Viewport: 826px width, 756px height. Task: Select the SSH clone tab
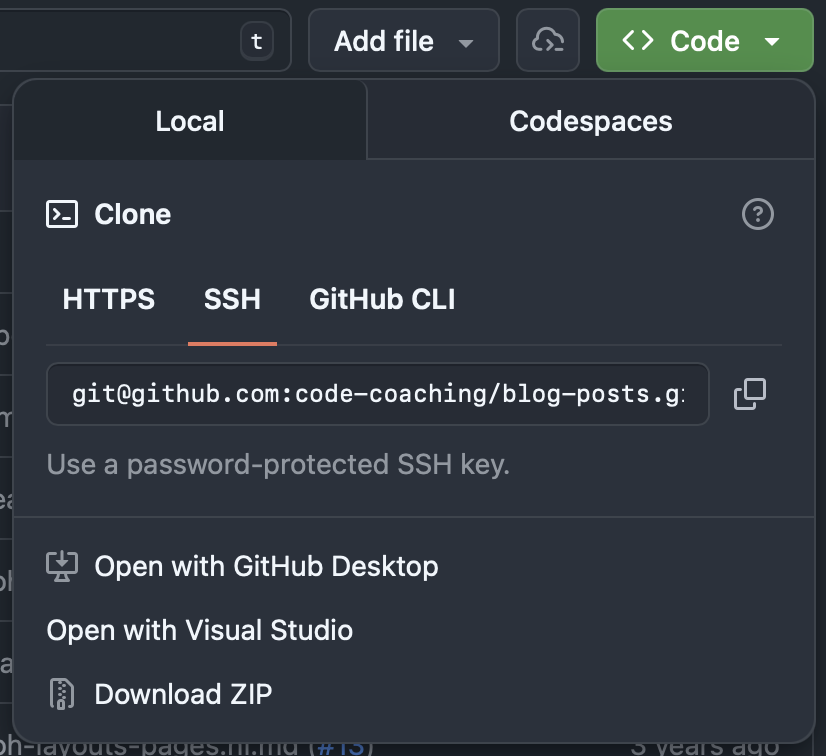pos(232,299)
